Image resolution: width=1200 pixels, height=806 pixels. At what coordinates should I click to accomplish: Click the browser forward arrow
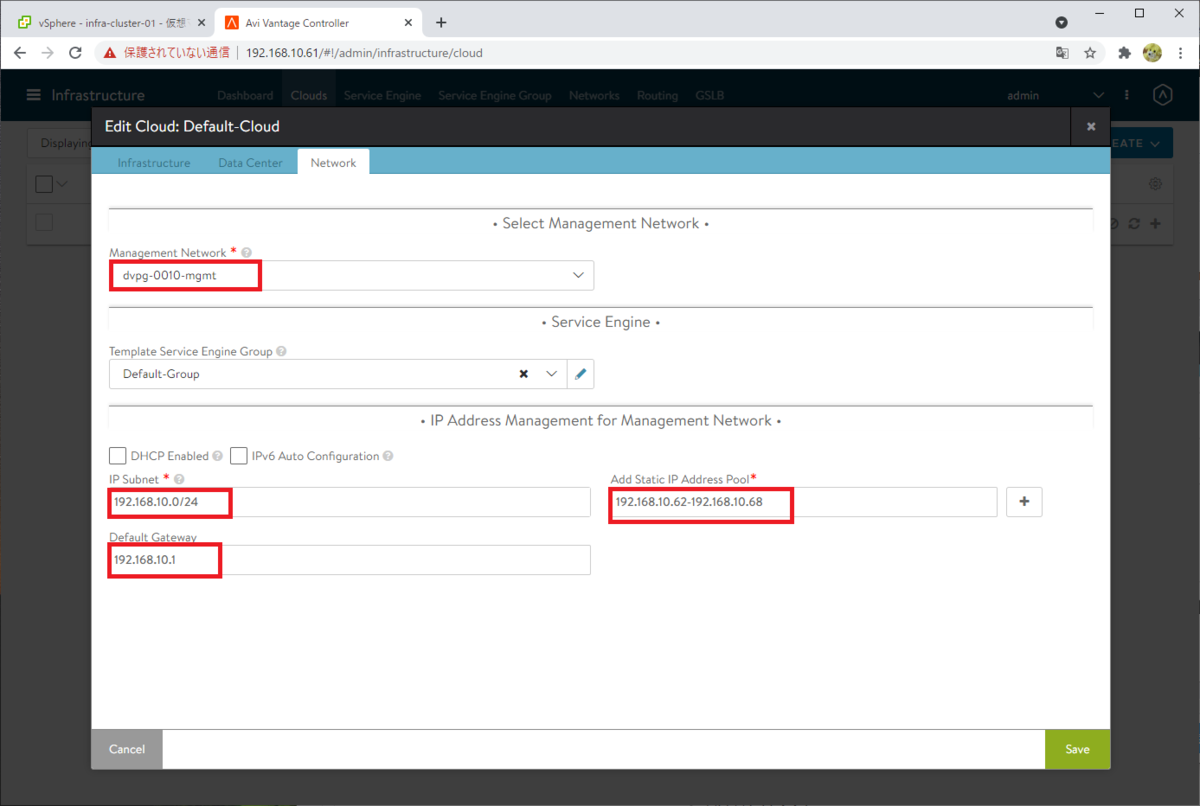[x=47, y=52]
